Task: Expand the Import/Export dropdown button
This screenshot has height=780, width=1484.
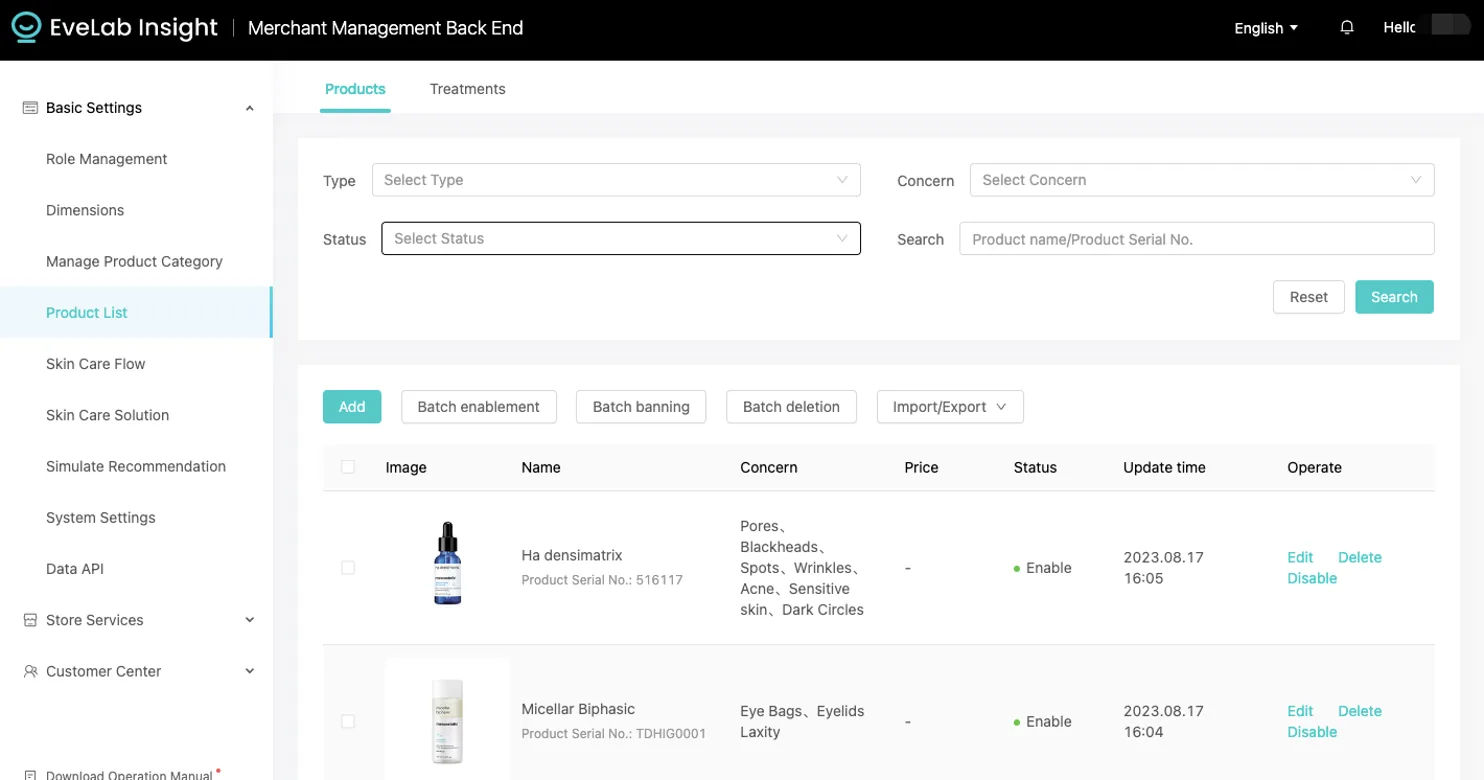Action: (950, 407)
